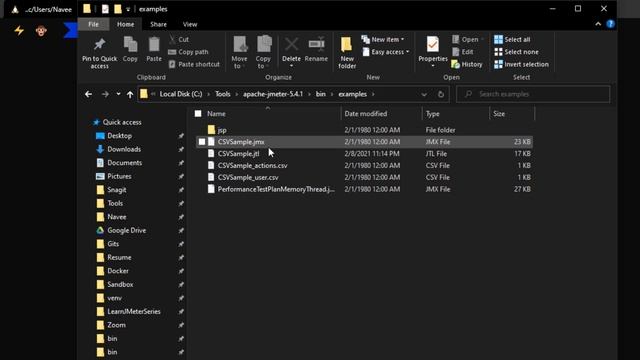The height and width of the screenshot is (360, 640).
Task: Go forward with the right arrow
Action: coord(105,94)
